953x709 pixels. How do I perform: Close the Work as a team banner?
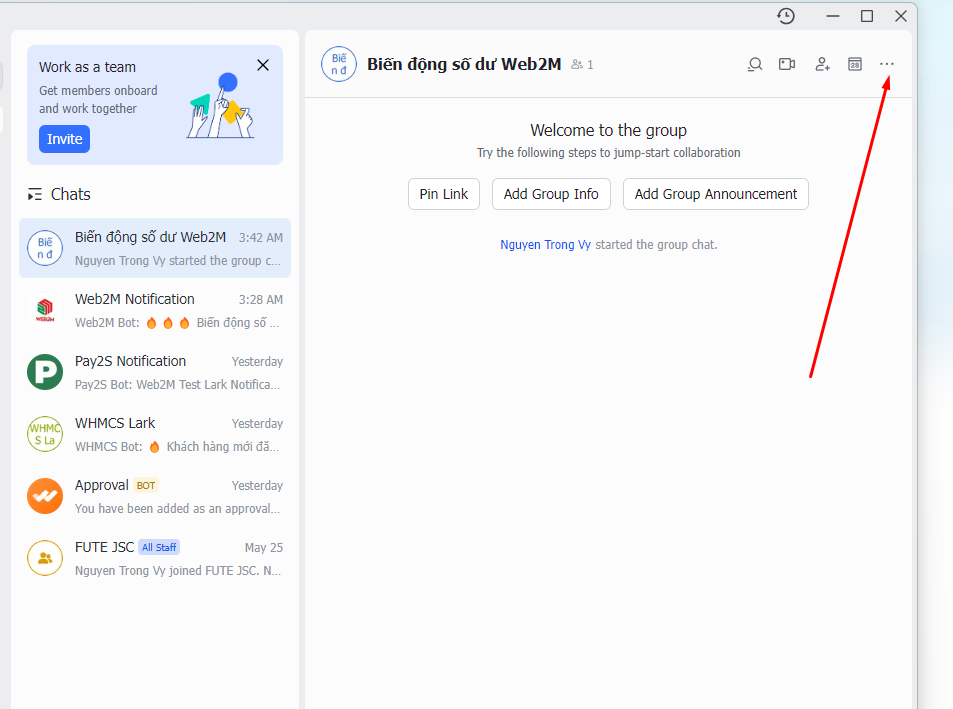(263, 65)
